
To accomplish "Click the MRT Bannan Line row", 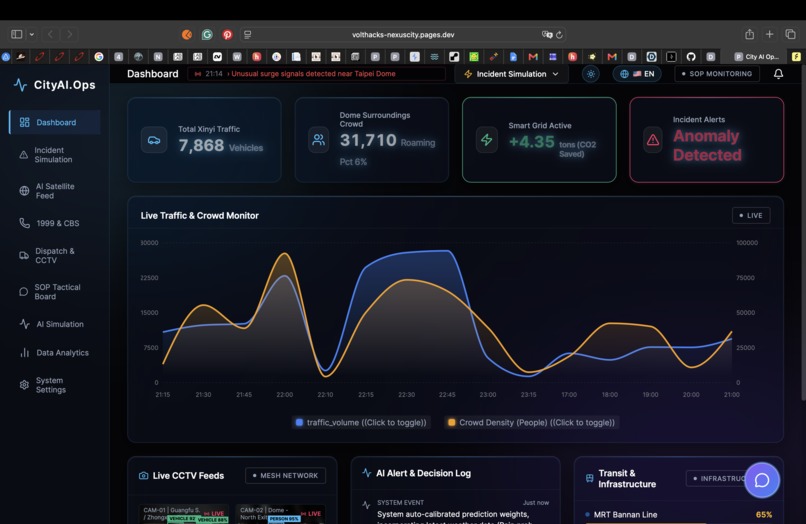I will click(x=679, y=515).
